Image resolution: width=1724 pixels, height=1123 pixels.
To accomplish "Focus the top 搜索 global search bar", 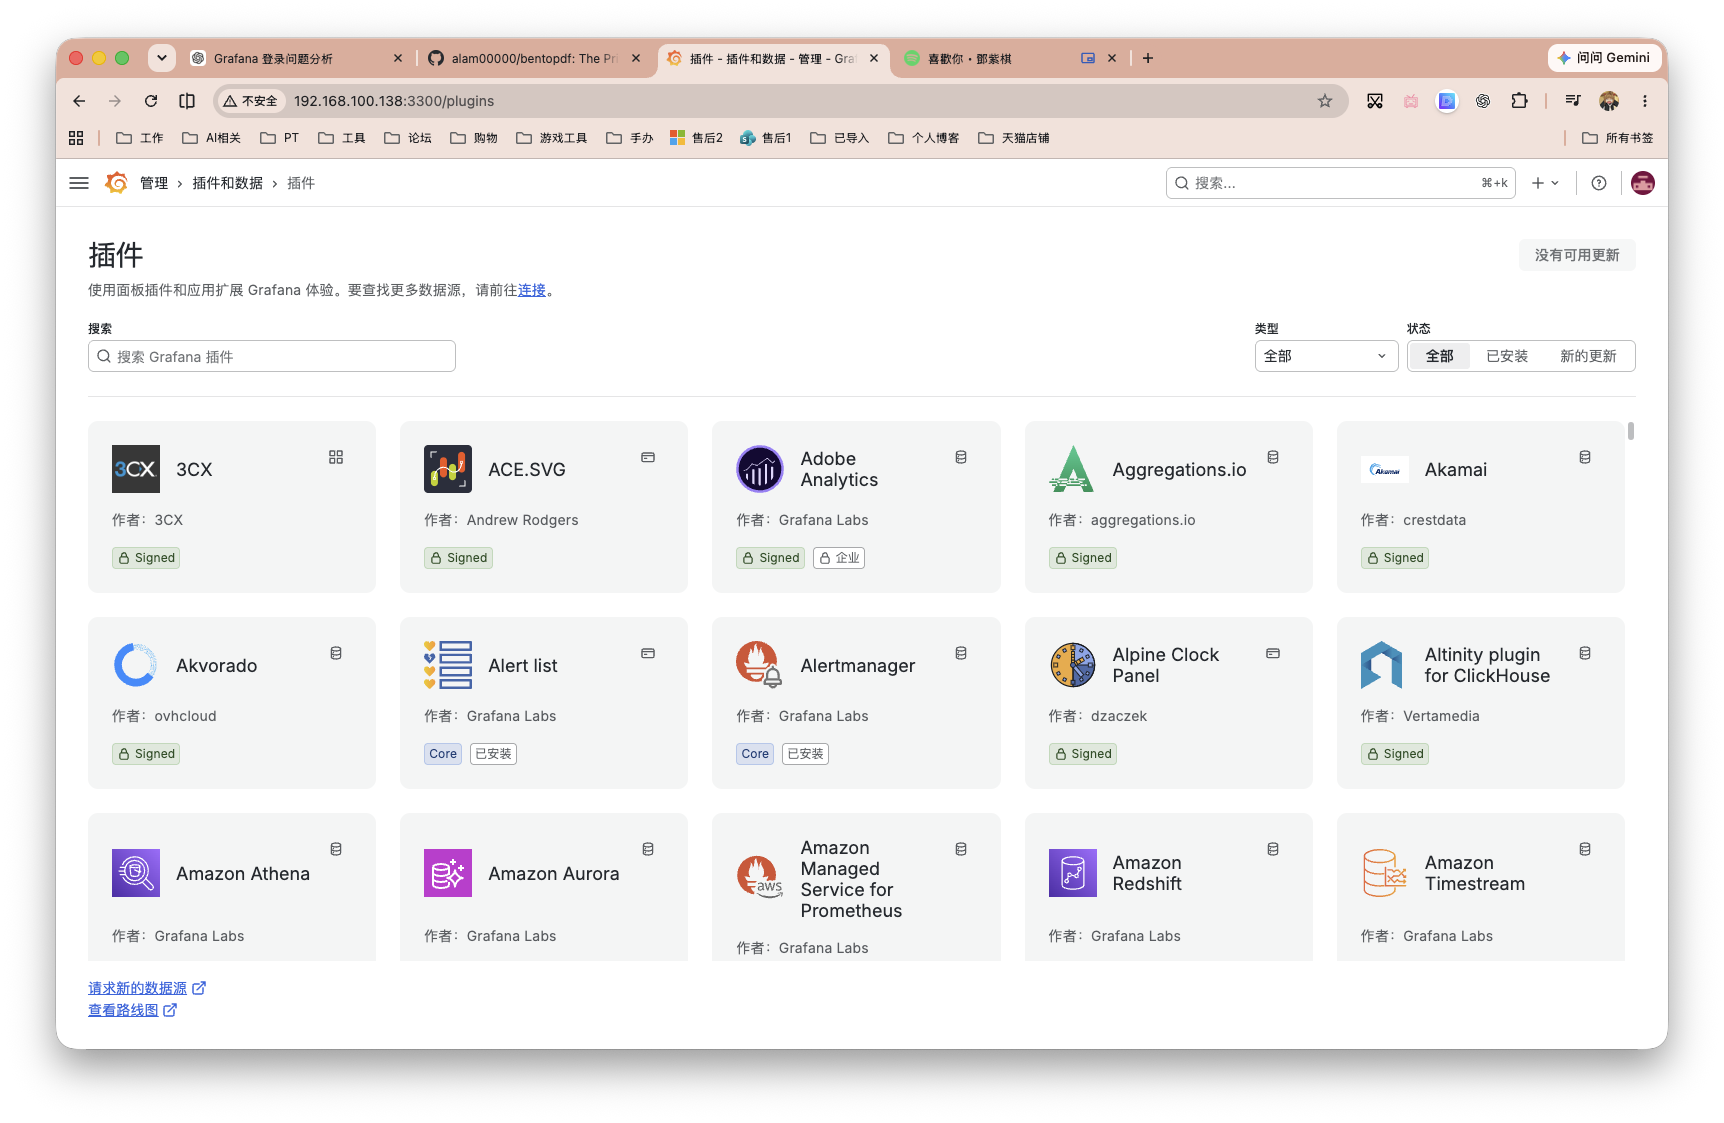I will pos(1341,183).
